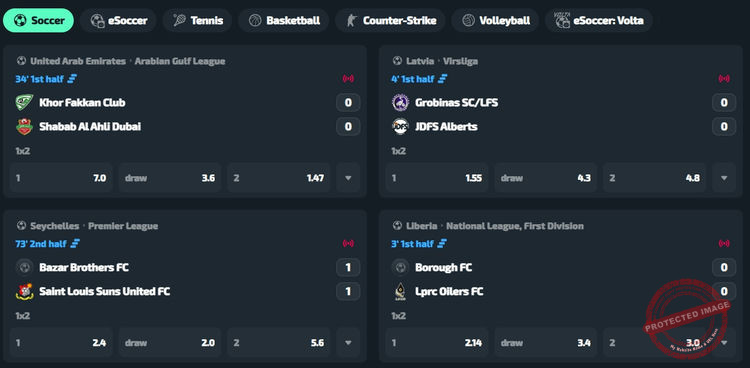Pick Bazar Brothers win at 2.4
This screenshot has height=368, width=750.
click(61, 343)
